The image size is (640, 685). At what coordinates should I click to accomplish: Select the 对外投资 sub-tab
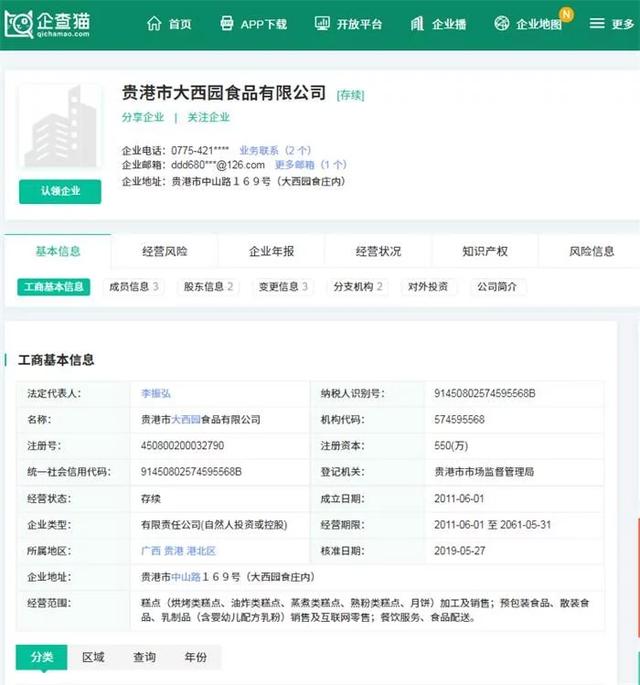coord(428,287)
